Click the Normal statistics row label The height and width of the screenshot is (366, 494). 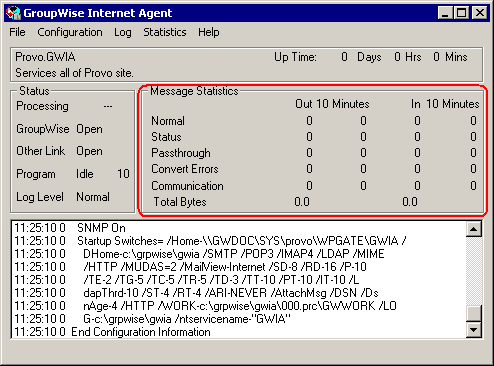click(168, 121)
